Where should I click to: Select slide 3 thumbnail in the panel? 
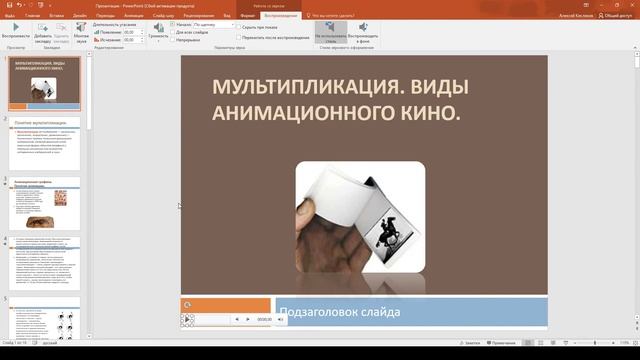point(44,204)
